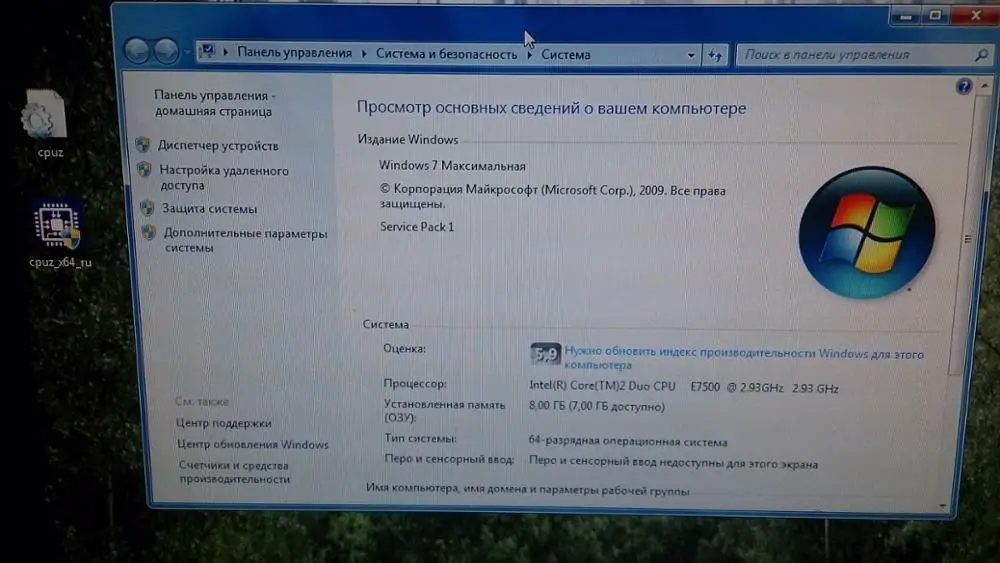Click the search magnifier icon
Image resolution: width=1000 pixels, height=563 pixels.
pos(982,55)
